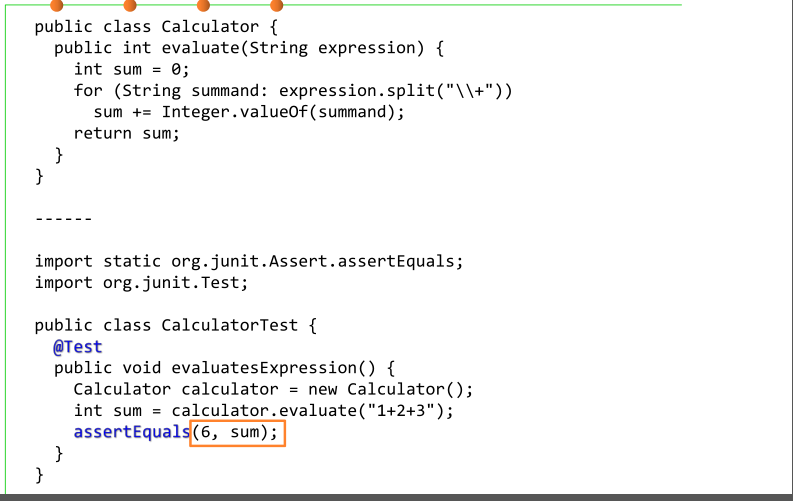
Task: Select the fourth orange dot marker
Action: point(276,5)
